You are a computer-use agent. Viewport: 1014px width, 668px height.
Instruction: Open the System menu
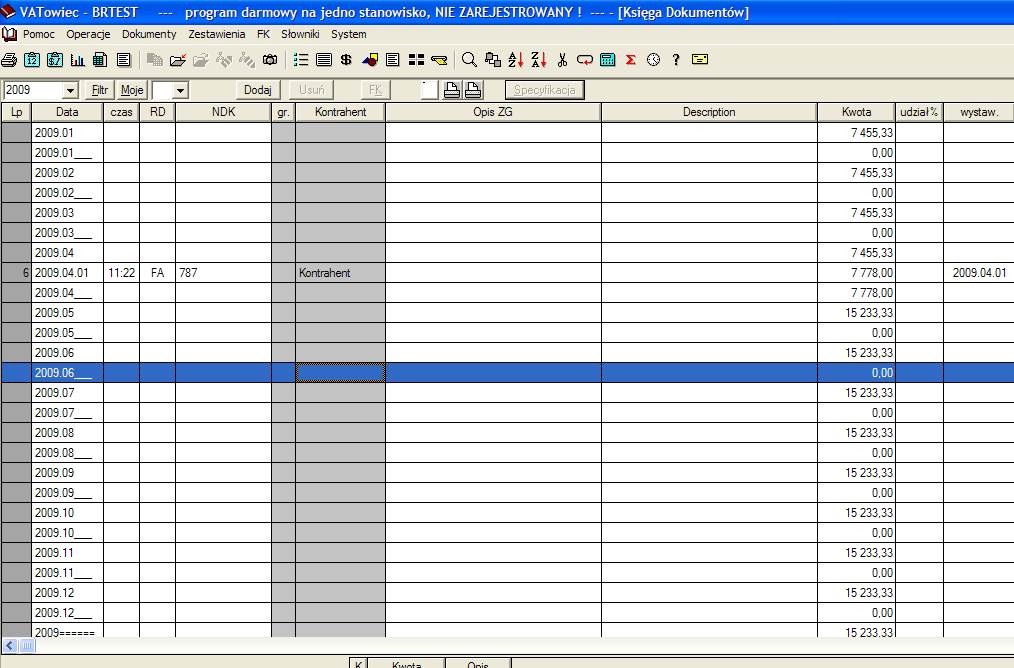coord(349,34)
